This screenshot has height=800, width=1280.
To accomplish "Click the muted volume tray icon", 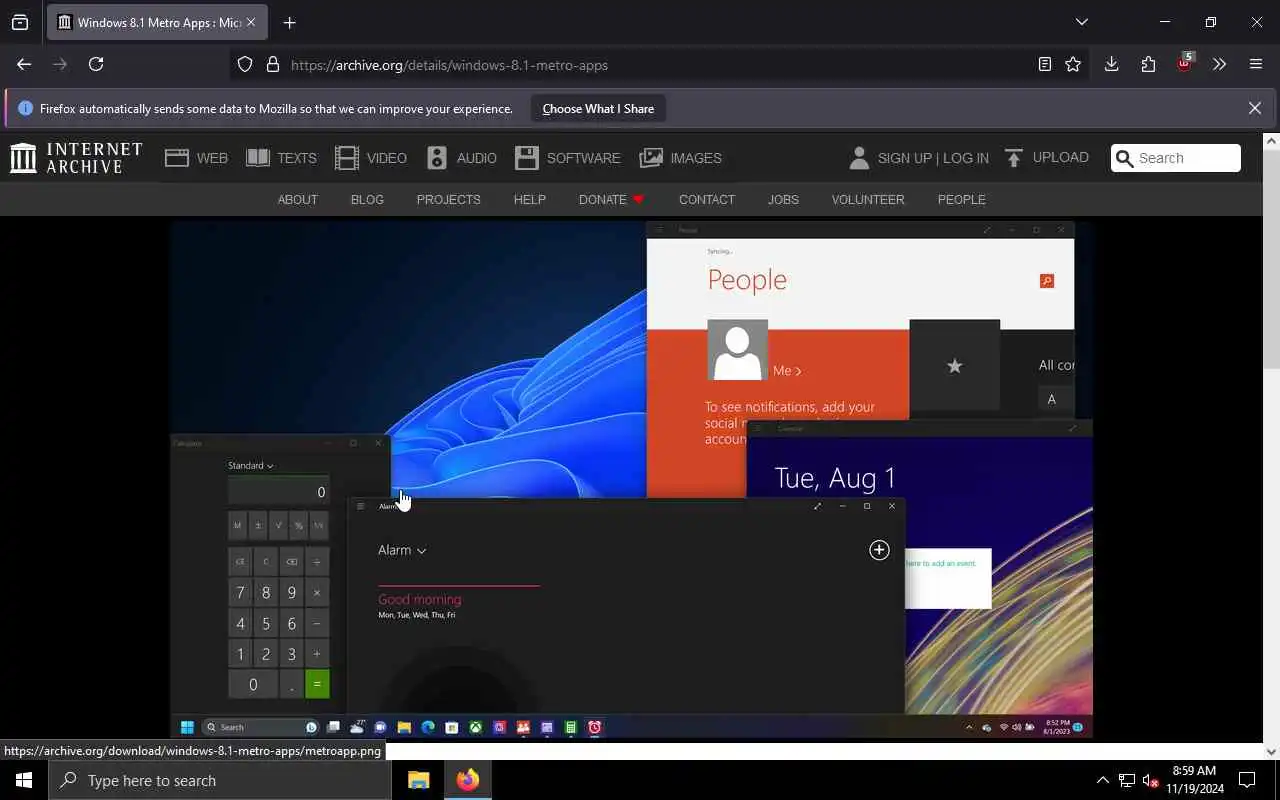I will (1151, 780).
